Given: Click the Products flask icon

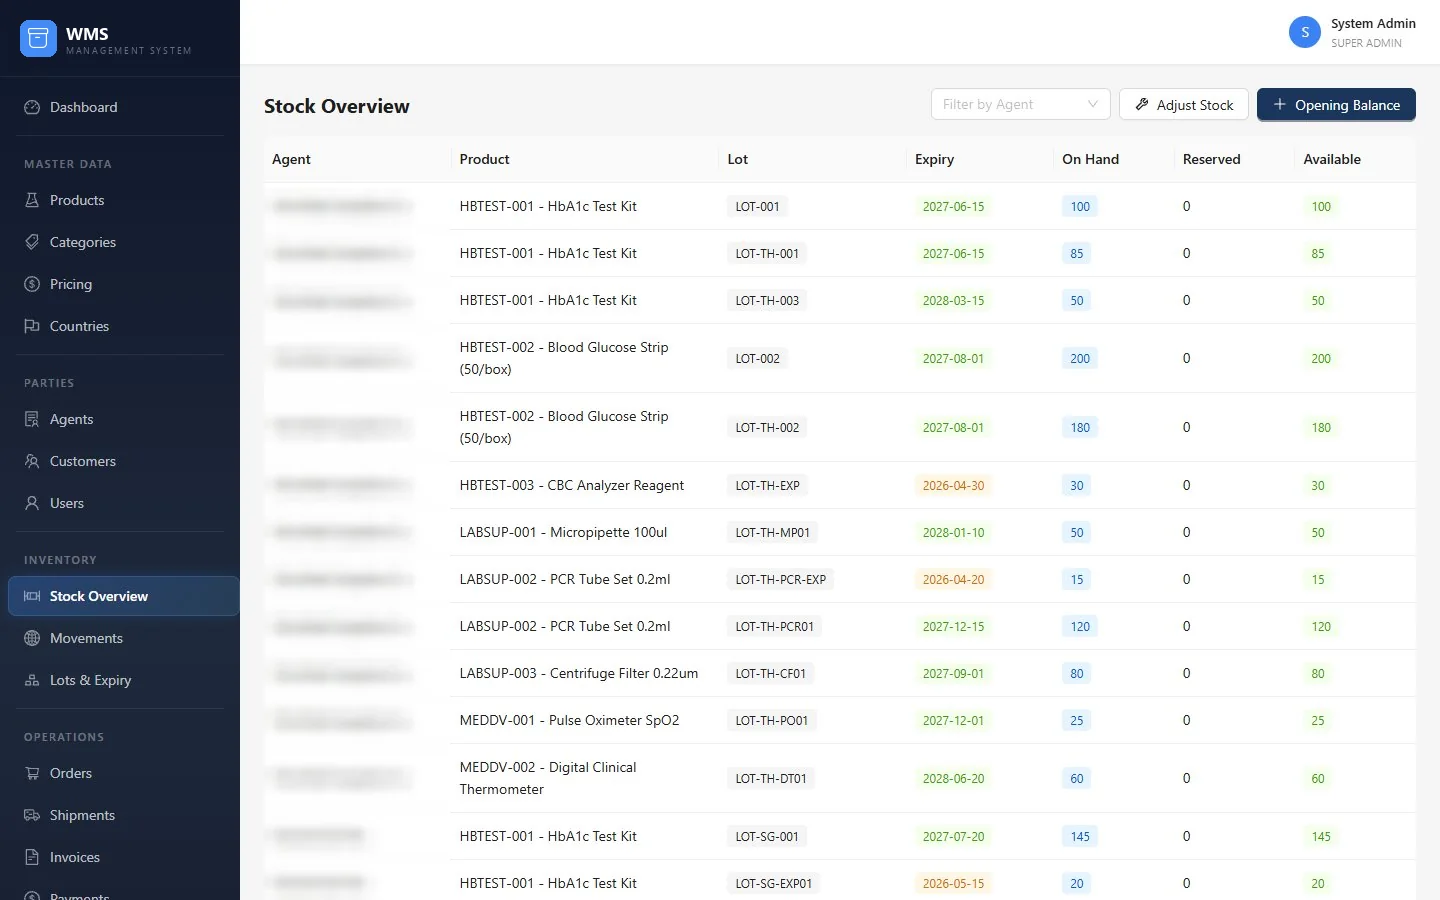Looking at the screenshot, I should [32, 200].
